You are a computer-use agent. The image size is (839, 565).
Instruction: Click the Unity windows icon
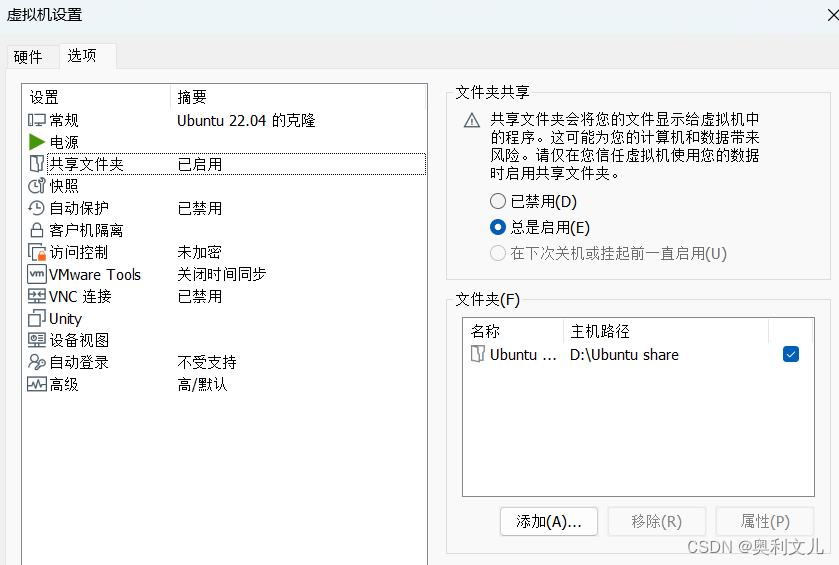[x=36, y=318]
